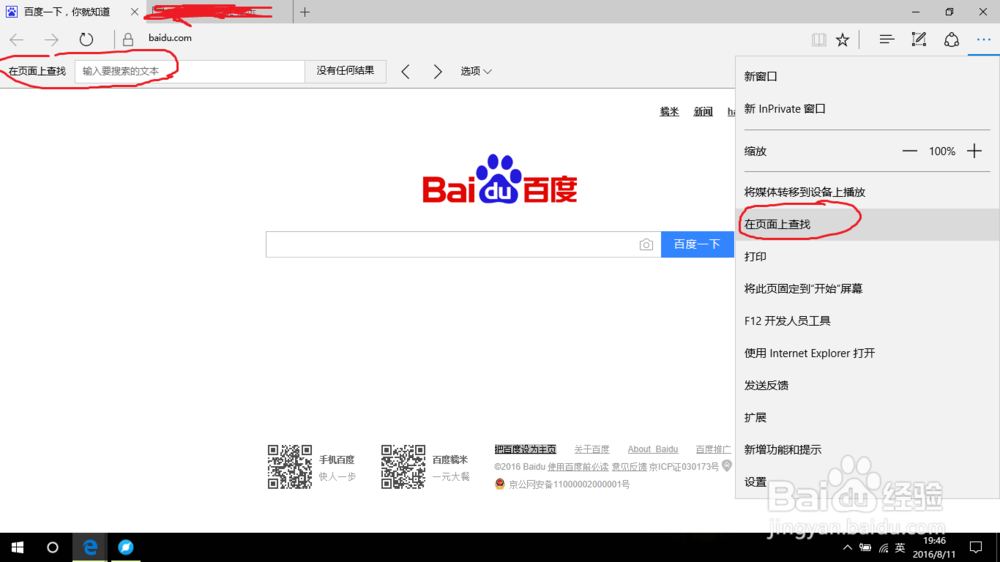Close the 百度一下 tab
This screenshot has height=562, width=1000.
click(134, 12)
